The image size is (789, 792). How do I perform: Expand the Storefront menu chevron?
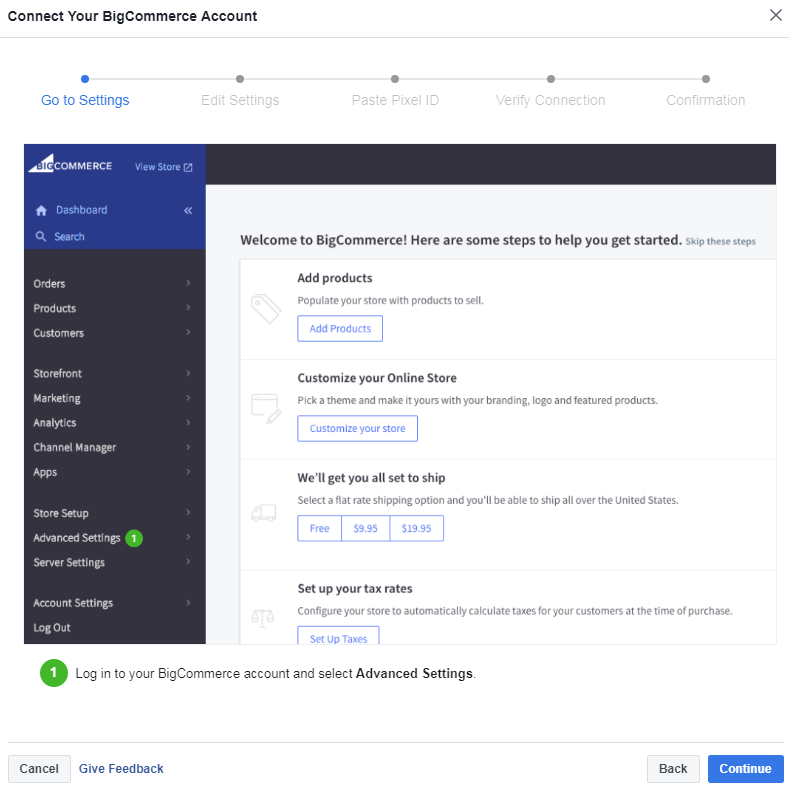click(188, 373)
